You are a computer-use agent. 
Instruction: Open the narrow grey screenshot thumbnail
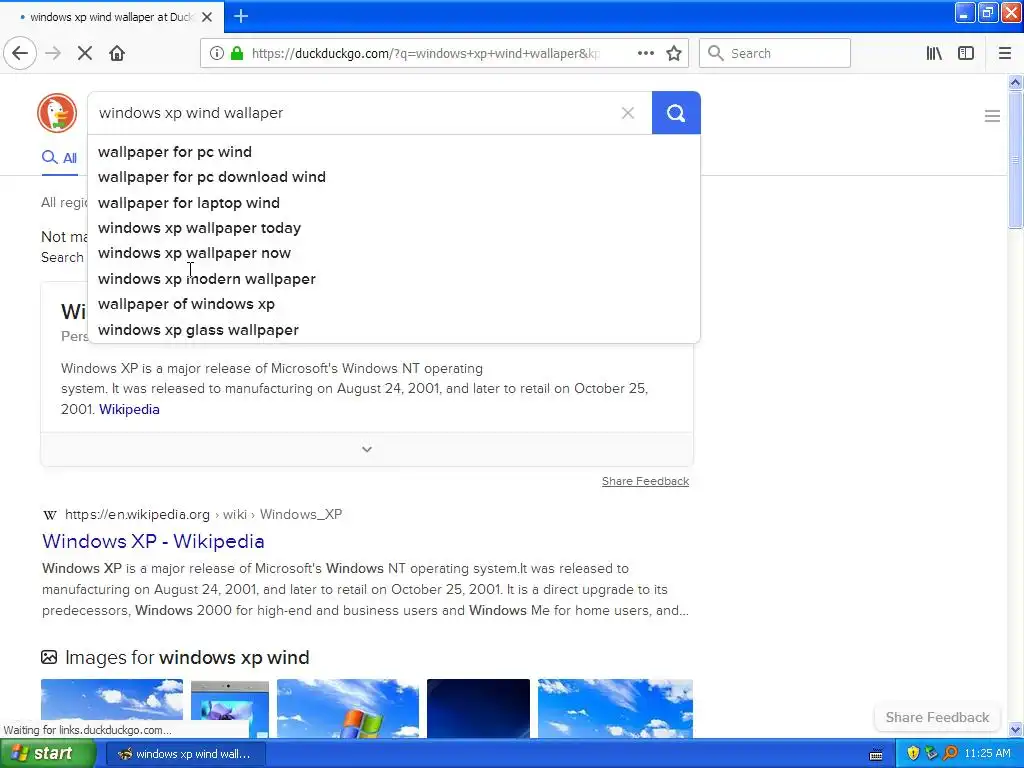[x=230, y=709]
